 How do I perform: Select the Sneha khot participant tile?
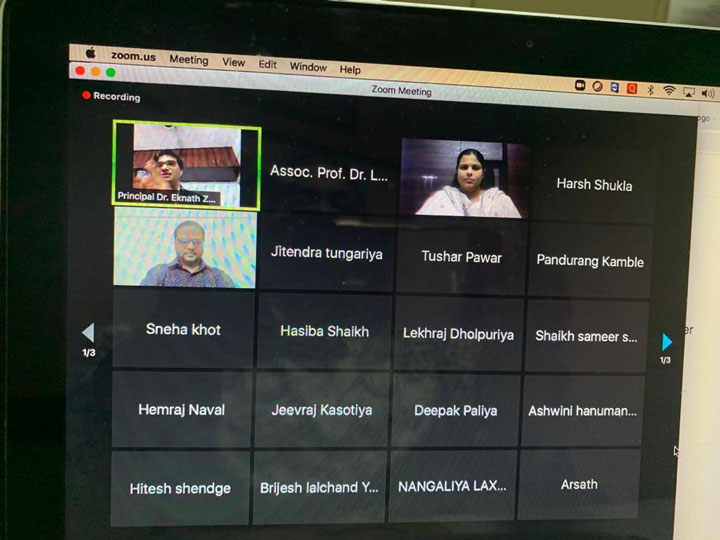[183, 329]
